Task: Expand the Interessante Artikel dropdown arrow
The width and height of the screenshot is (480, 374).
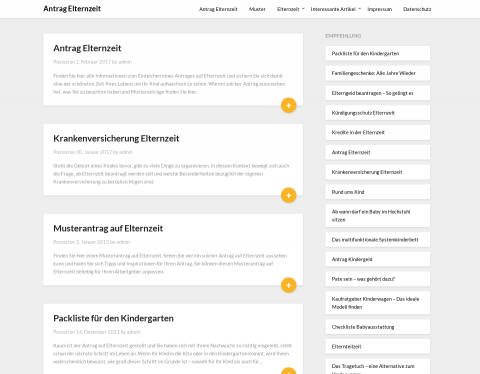Action: [359, 9]
